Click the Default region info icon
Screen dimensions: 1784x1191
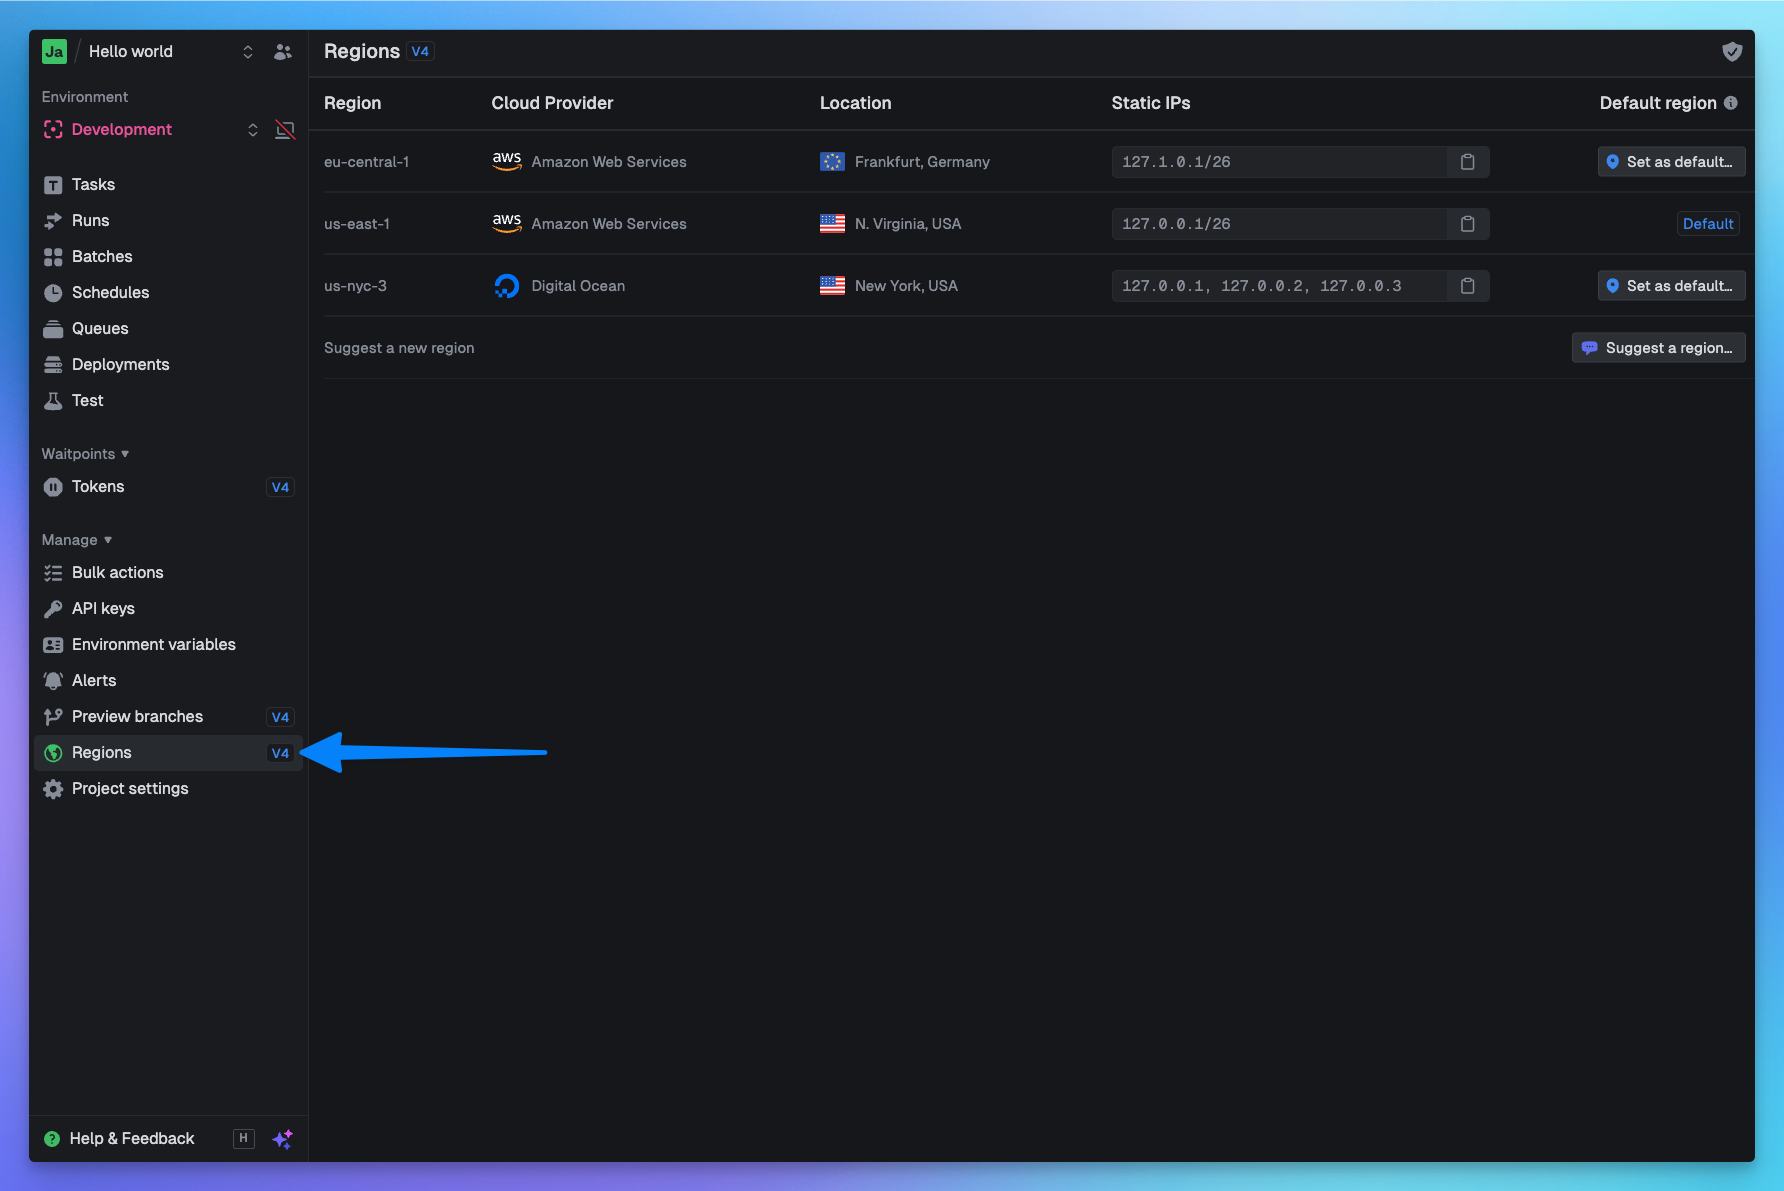coord(1731,103)
